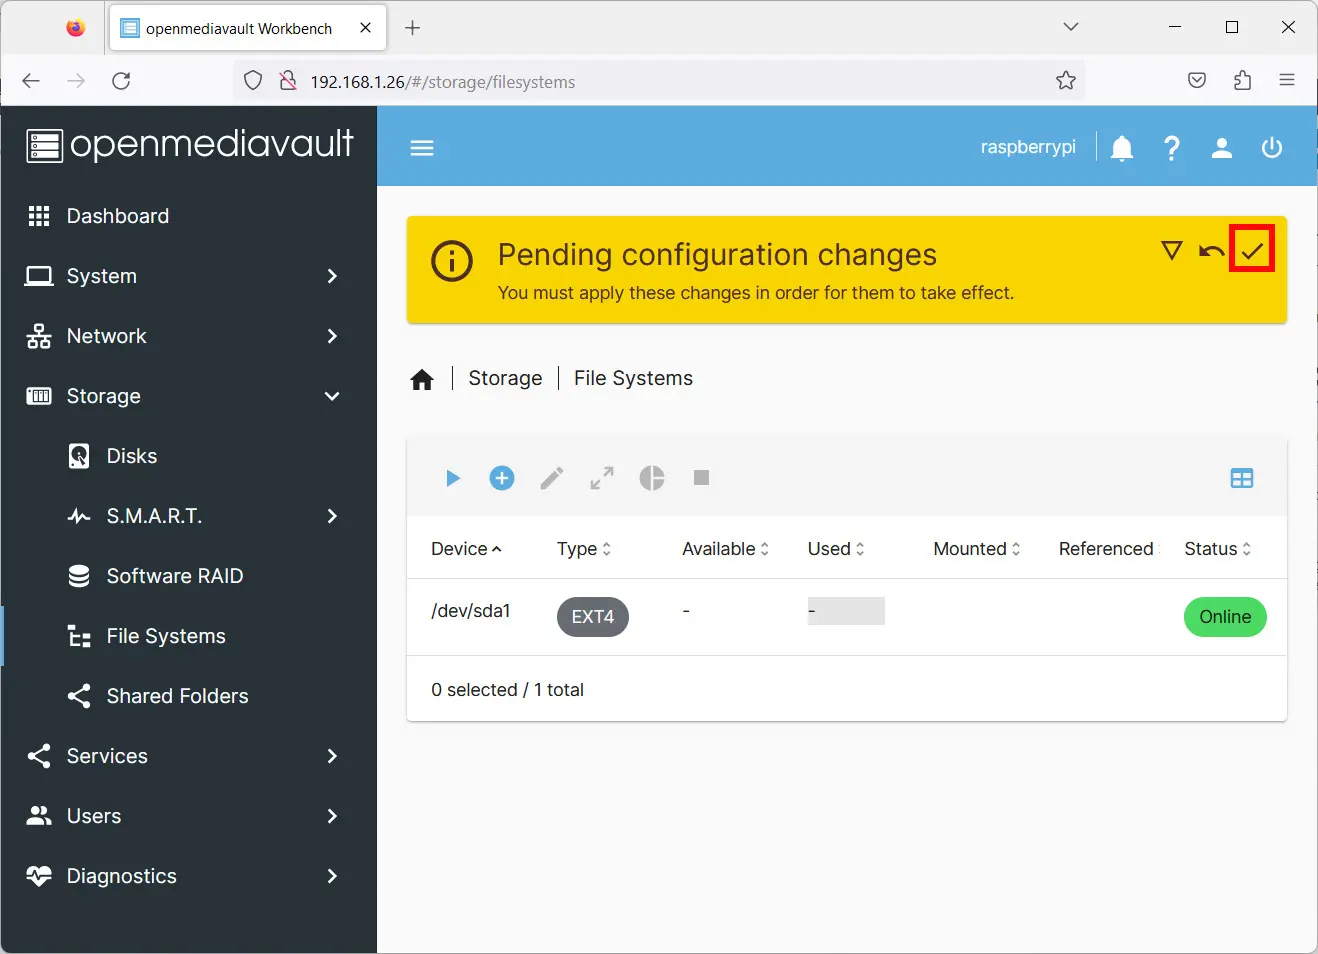Open the Shared Folders page
The height and width of the screenshot is (954, 1318).
coord(177,696)
